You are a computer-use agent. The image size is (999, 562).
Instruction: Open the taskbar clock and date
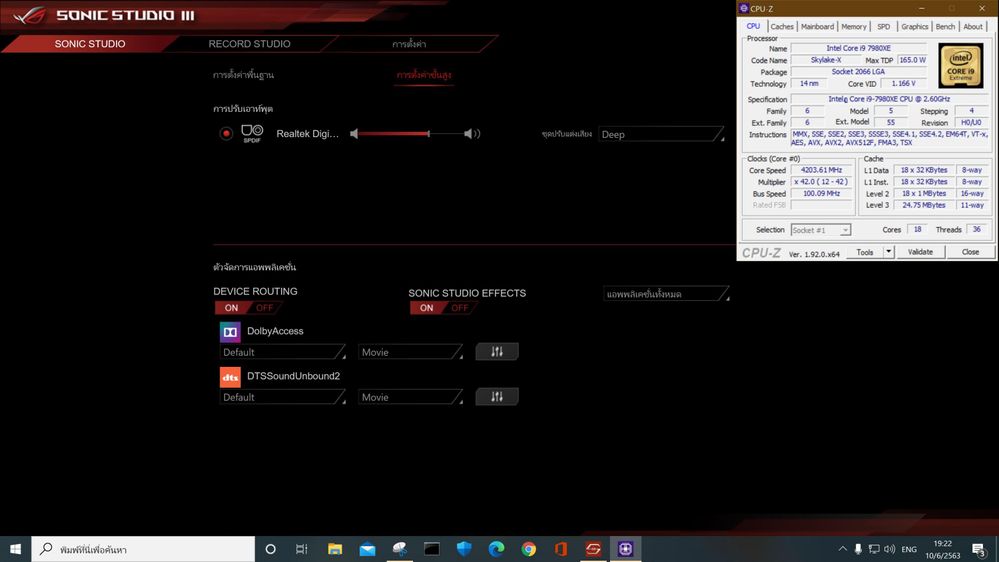click(943, 549)
